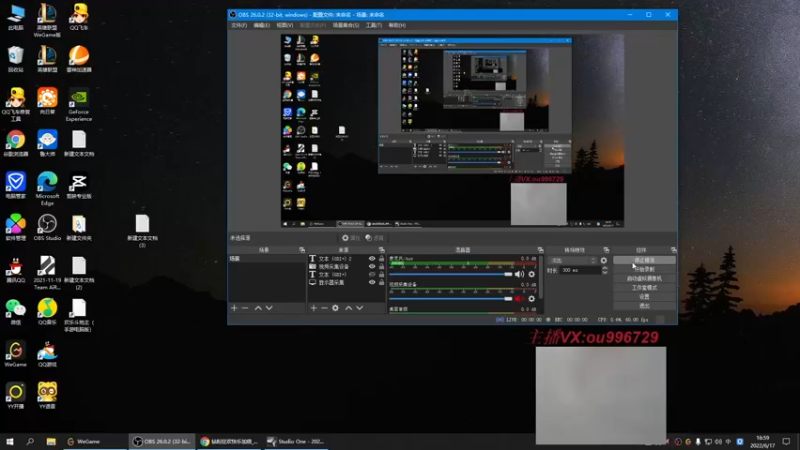Click the 启动虚拟摄像机 virtual camera button
The height and width of the screenshot is (450, 800).
tap(644, 279)
